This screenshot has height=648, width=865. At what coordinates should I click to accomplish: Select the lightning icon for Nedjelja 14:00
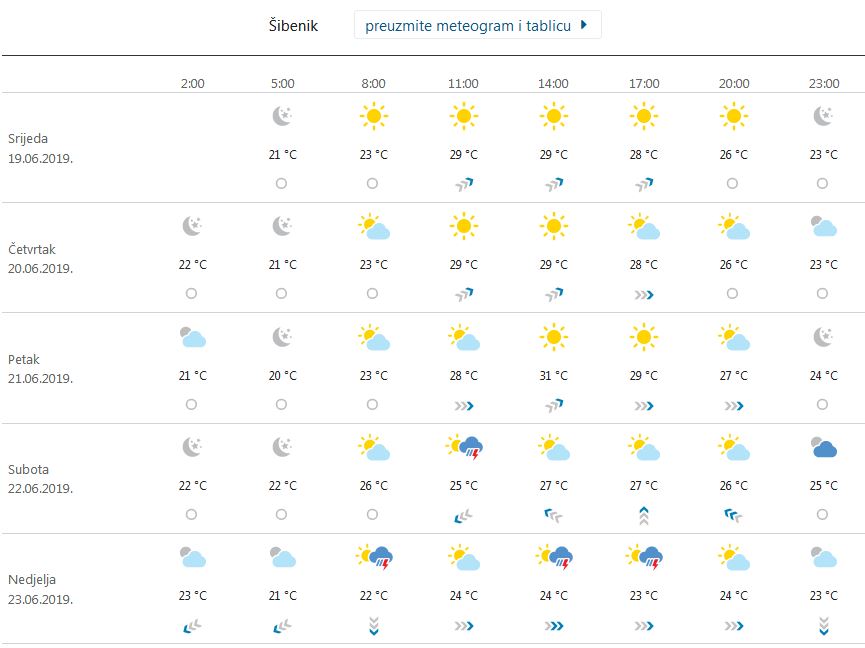tap(556, 560)
